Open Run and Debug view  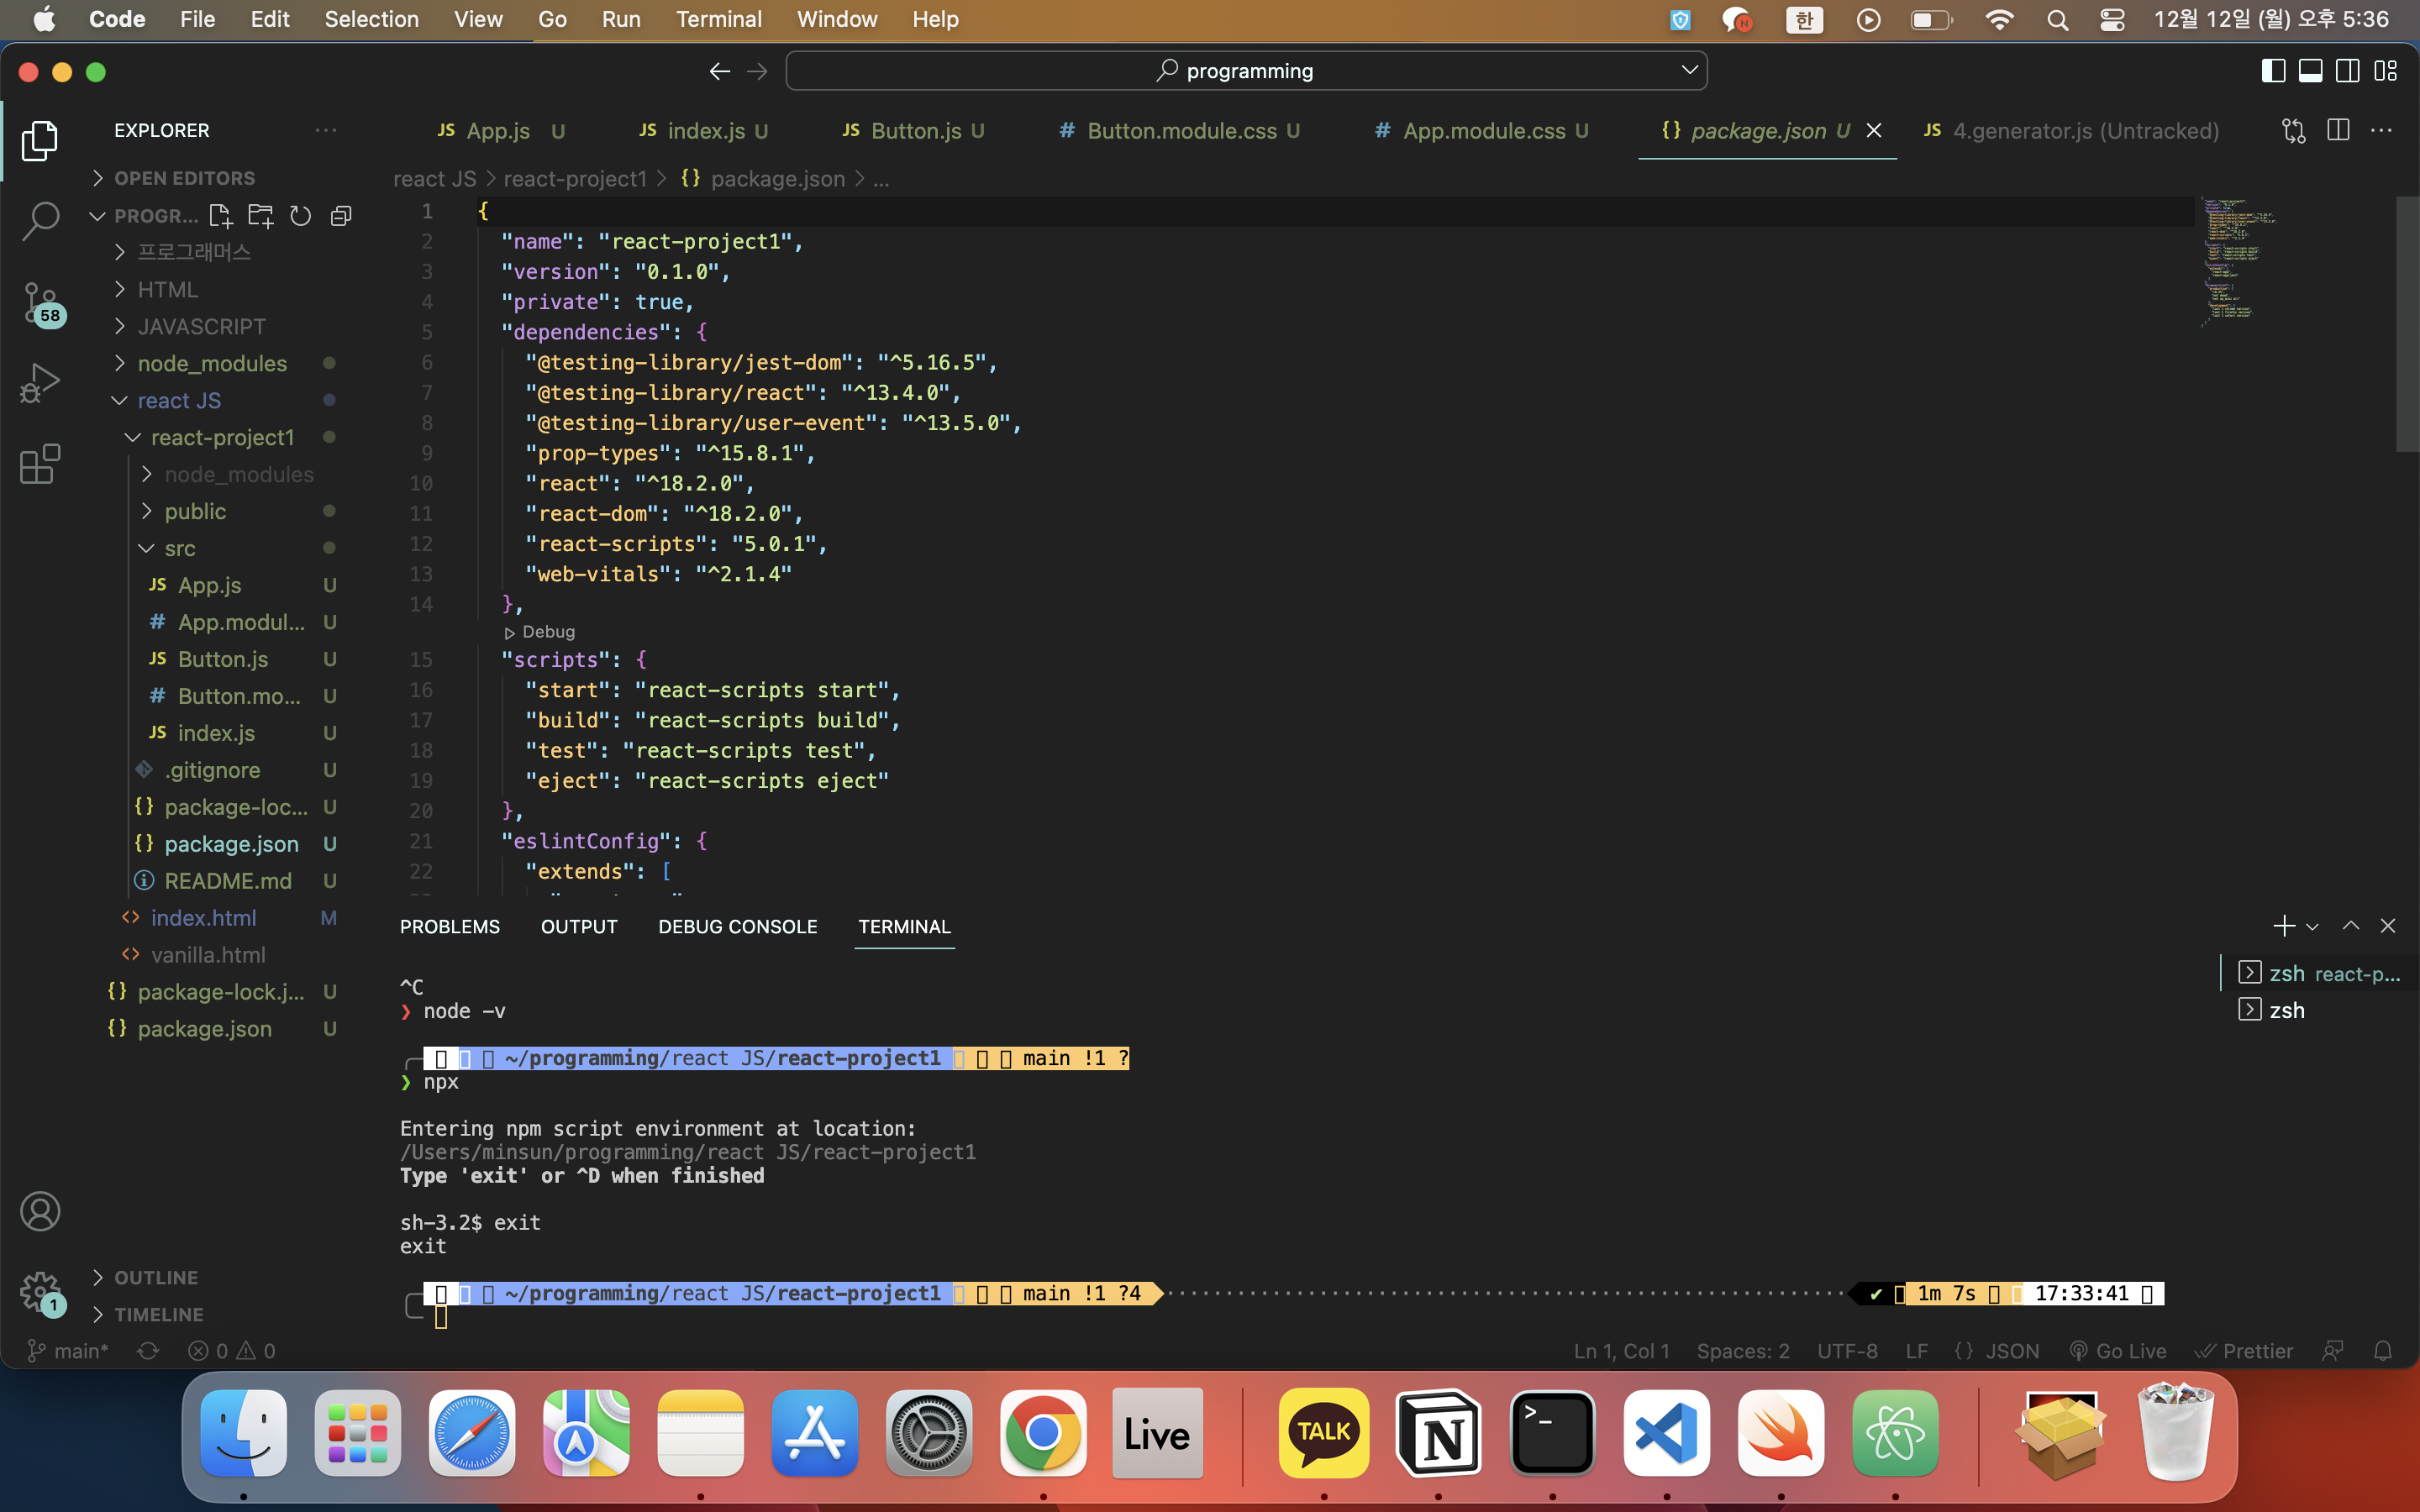[40, 383]
